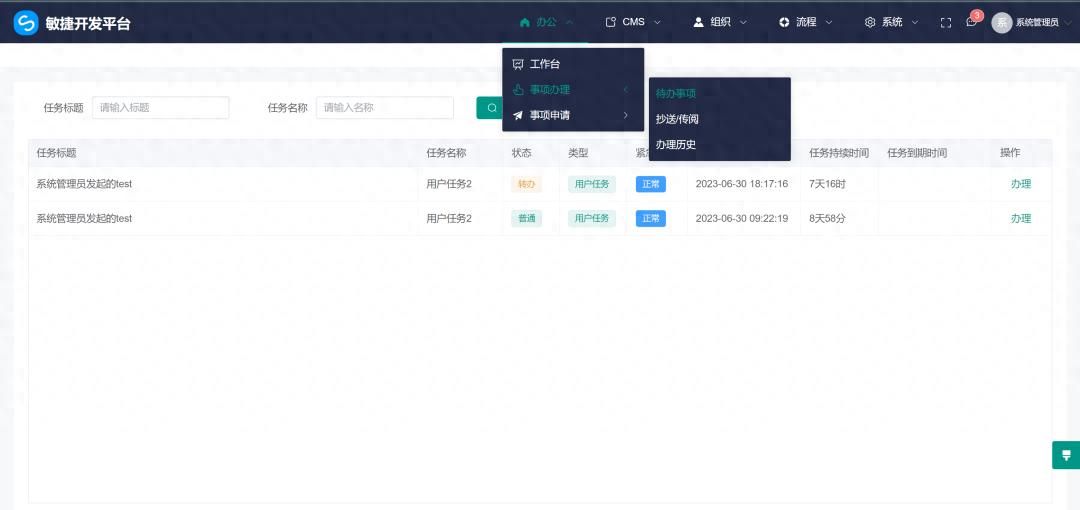The height and width of the screenshot is (510, 1080).
Task: Click the gear icon beside 系统
Action: click(870, 22)
